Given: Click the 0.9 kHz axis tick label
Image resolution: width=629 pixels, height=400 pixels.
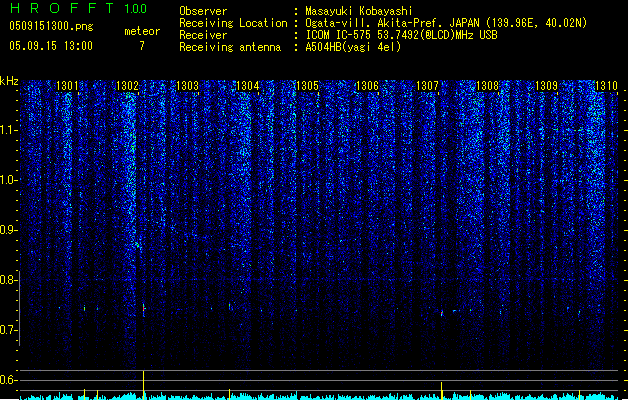Looking at the screenshot, I should coord(9,230).
